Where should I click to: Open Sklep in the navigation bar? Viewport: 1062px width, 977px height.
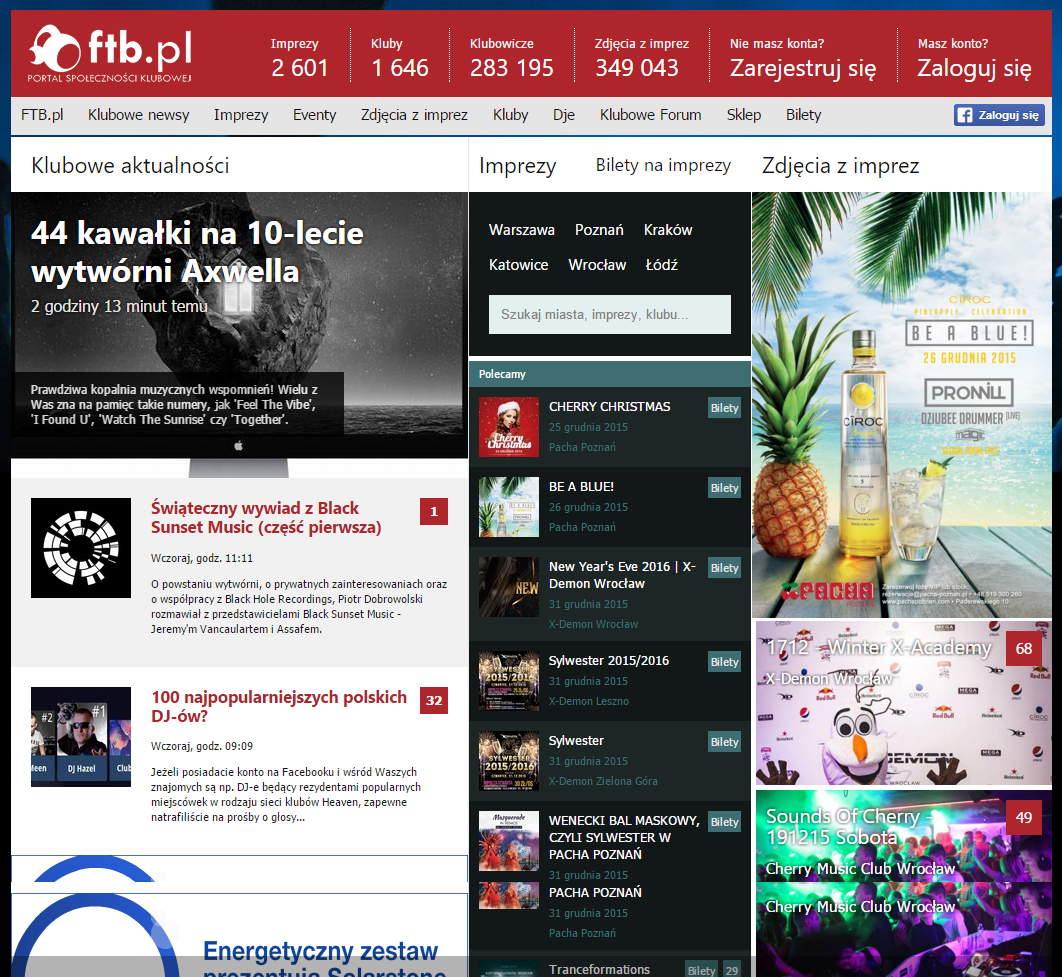743,115
